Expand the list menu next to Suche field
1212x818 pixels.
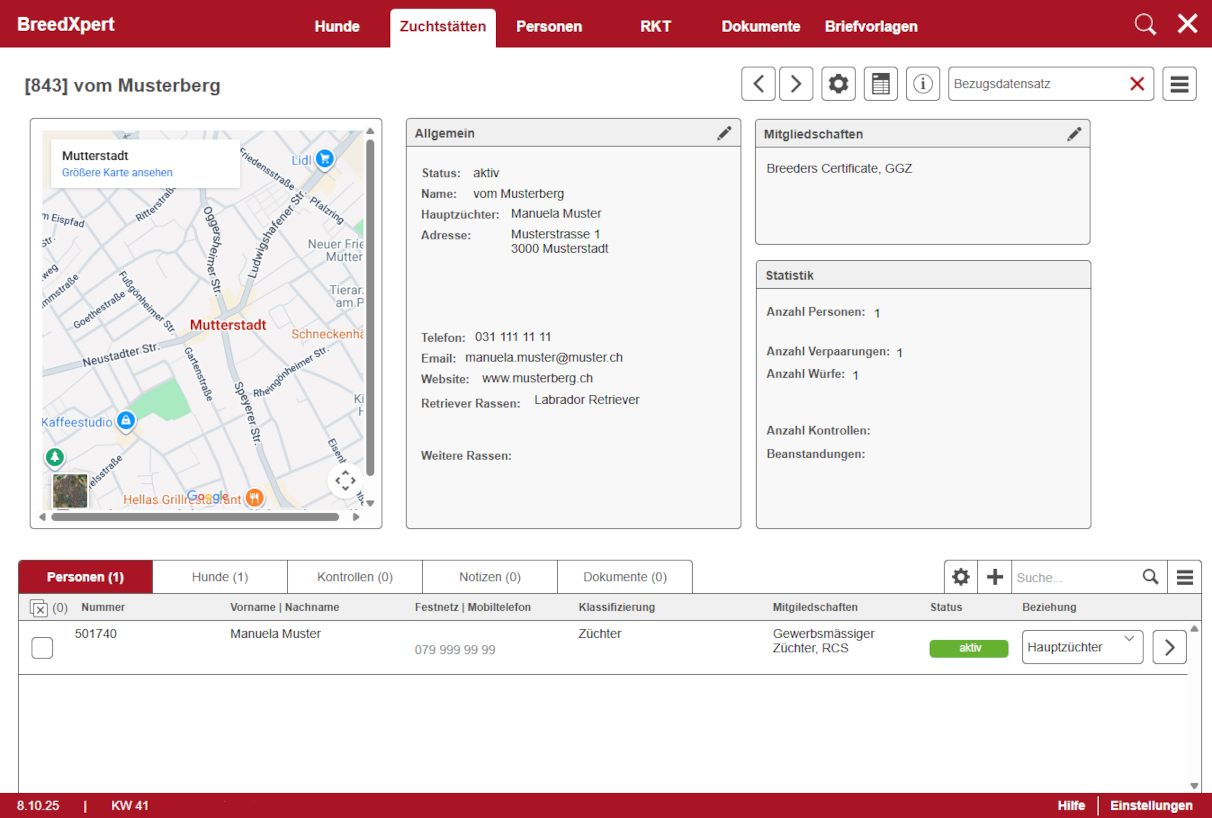(1185, 577)
